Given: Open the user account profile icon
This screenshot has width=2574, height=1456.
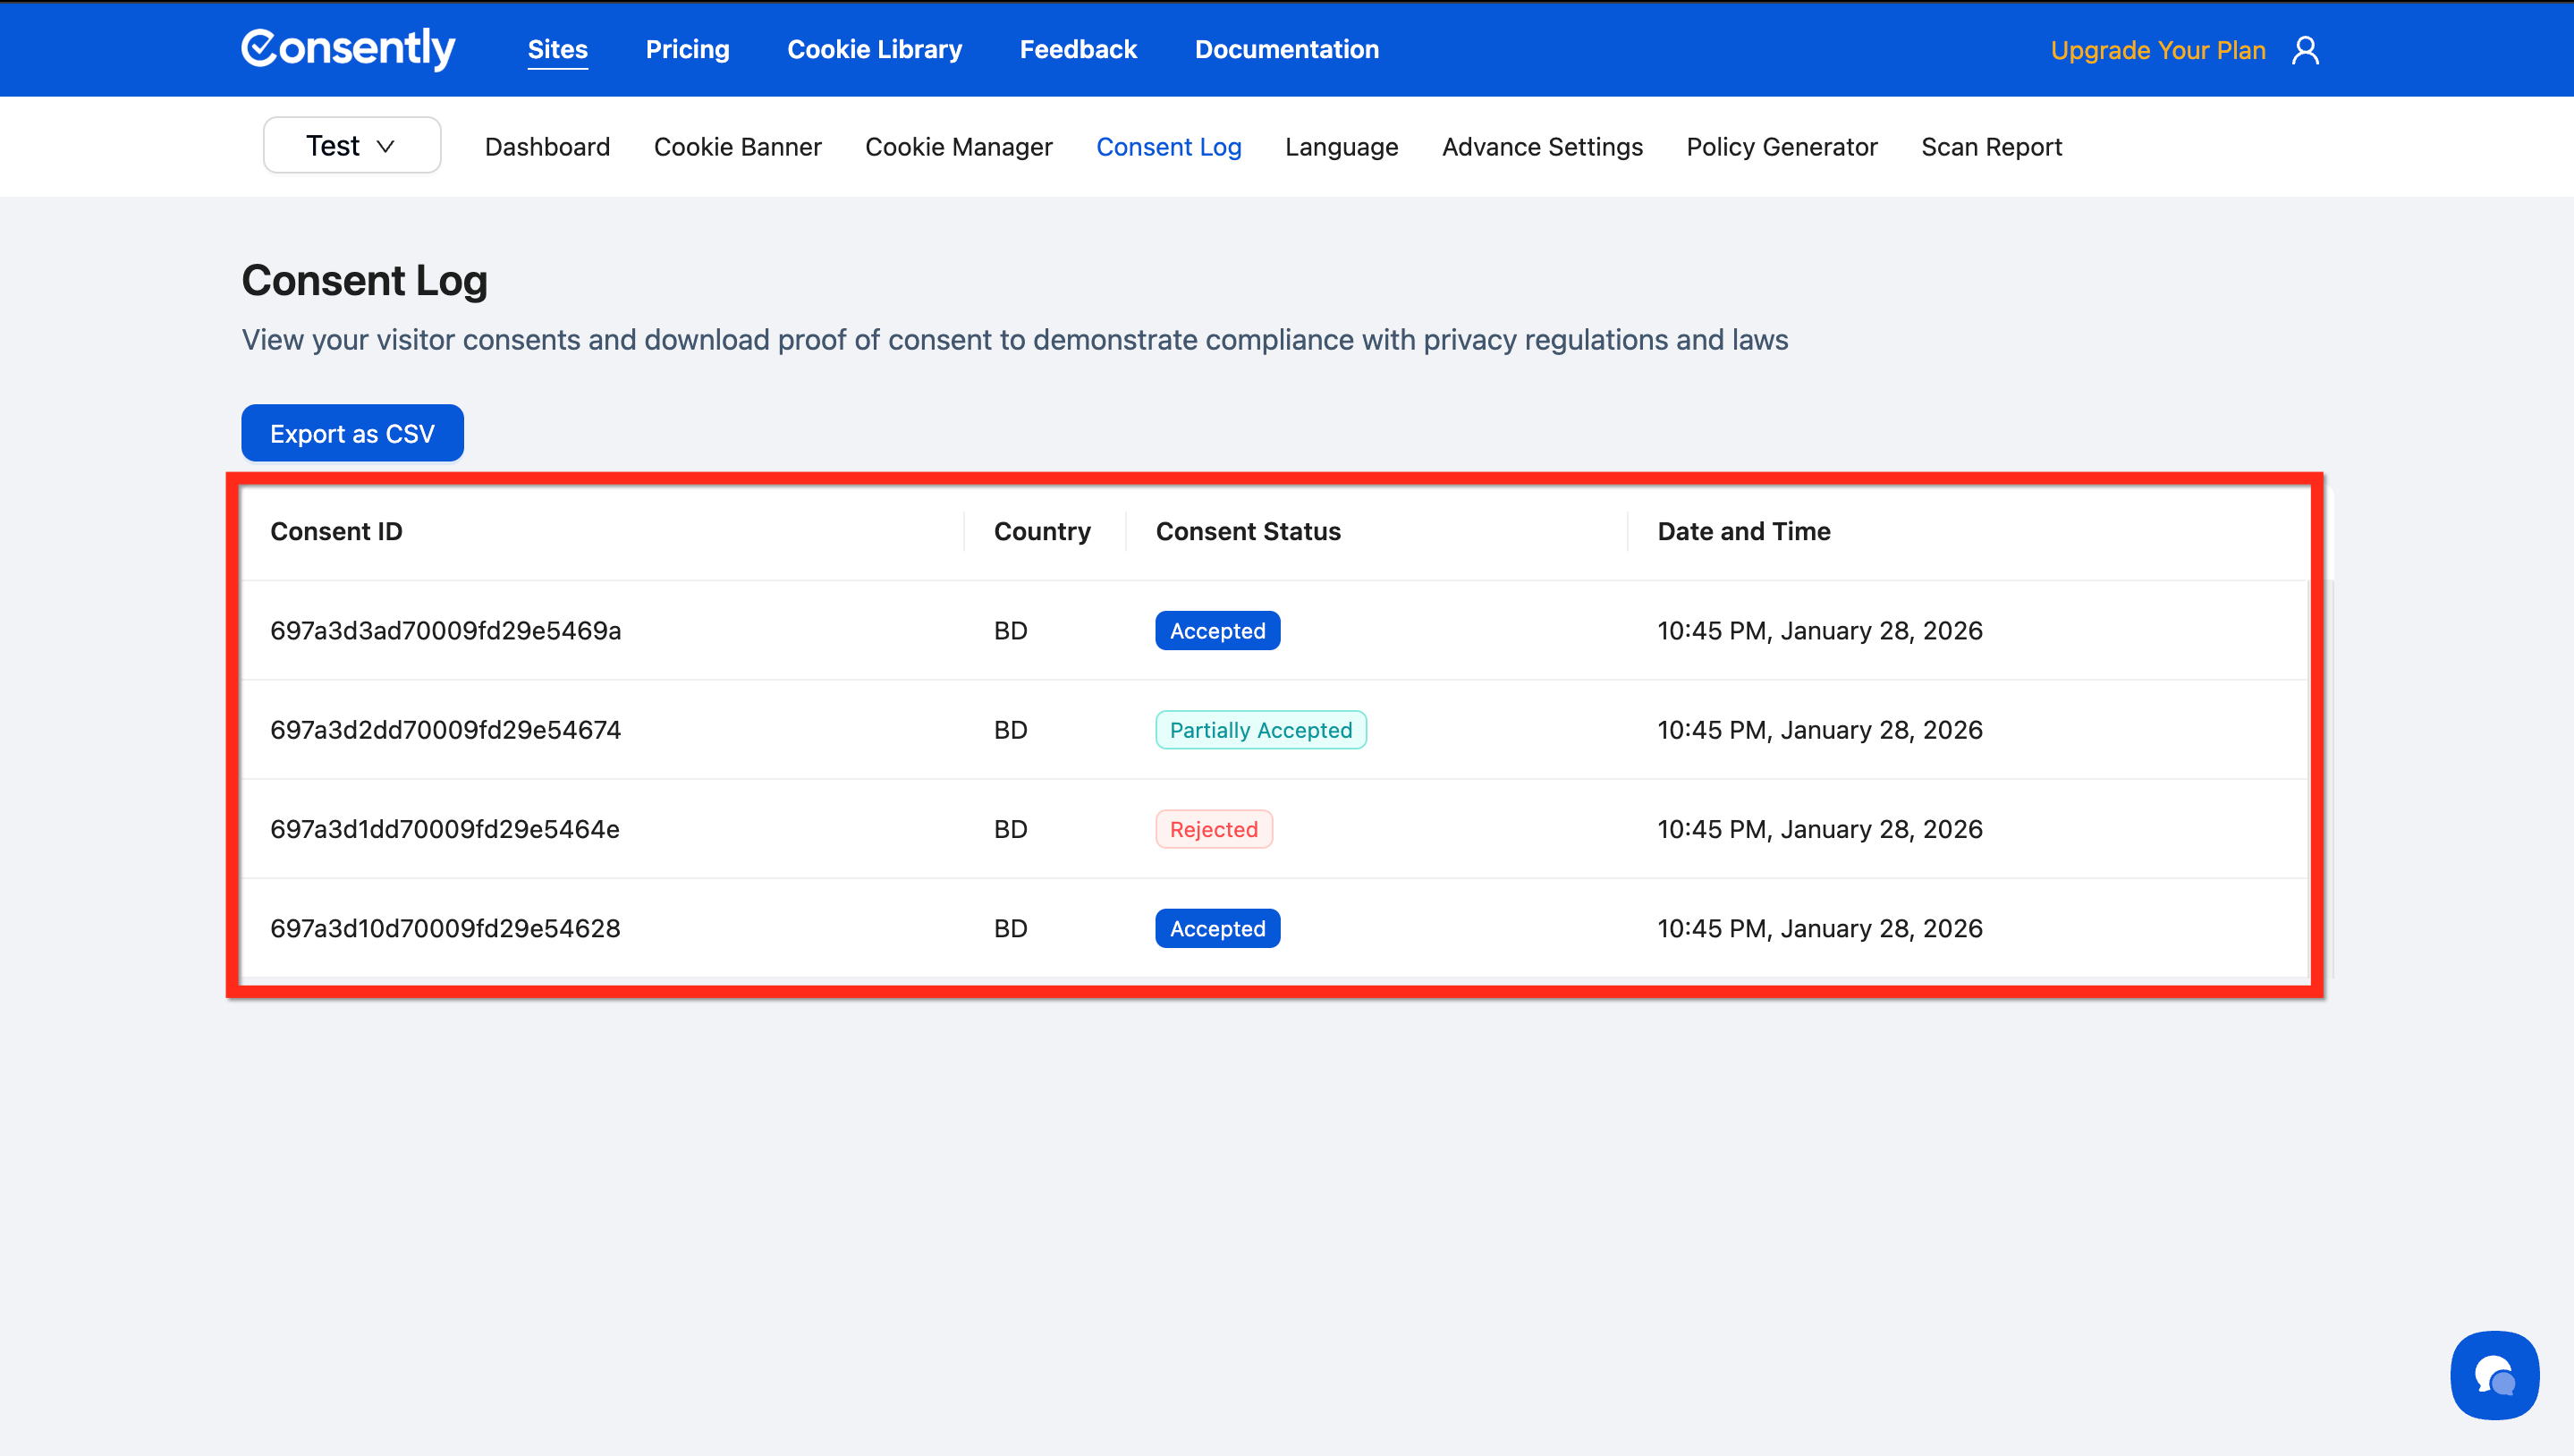Looking at the screenshot, I should click(x=2305, y=50).
